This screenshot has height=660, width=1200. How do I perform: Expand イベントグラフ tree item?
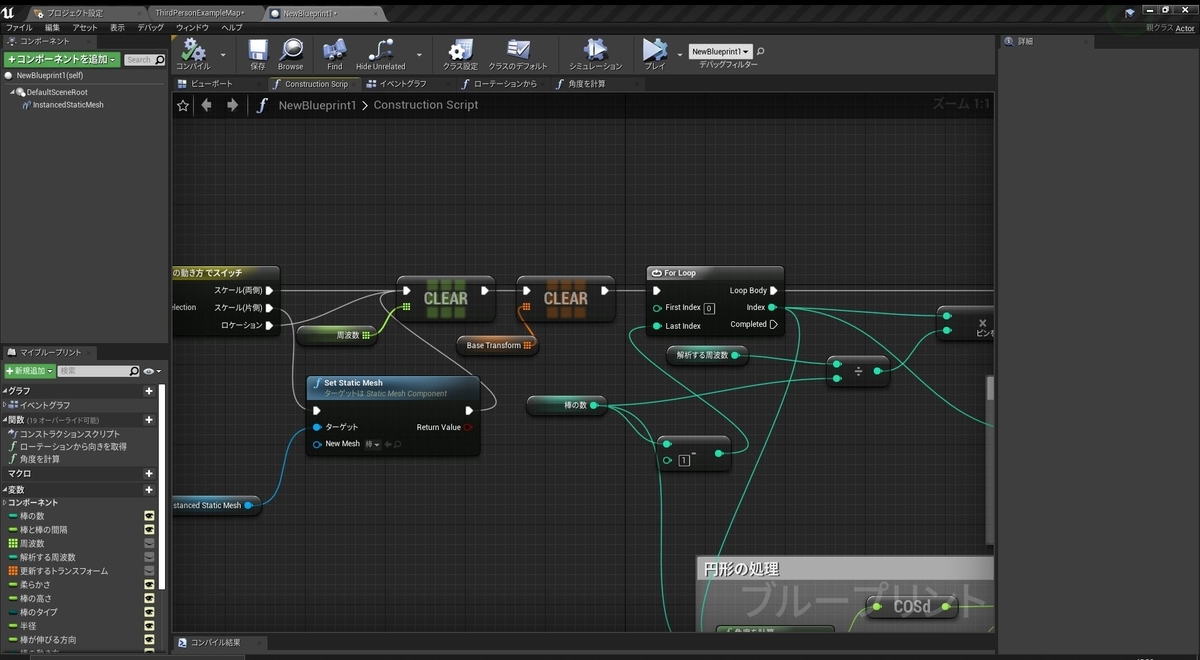pos(5,405)
